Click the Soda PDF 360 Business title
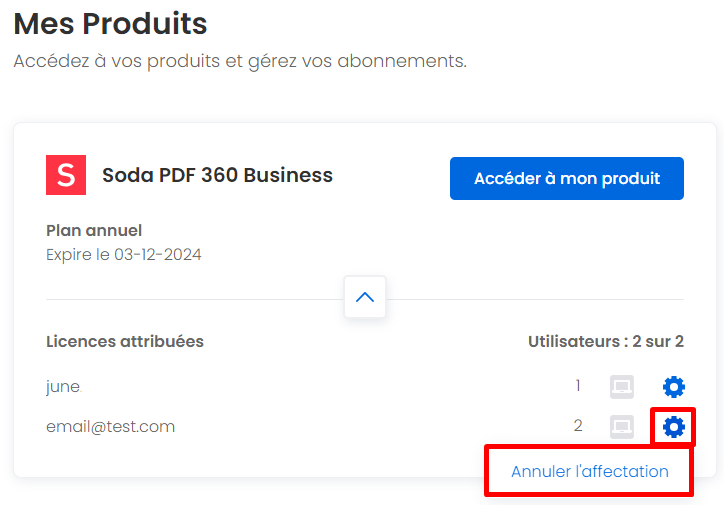Image resolution: width=724 pixels, height=505 pixels. coord(217,175)
